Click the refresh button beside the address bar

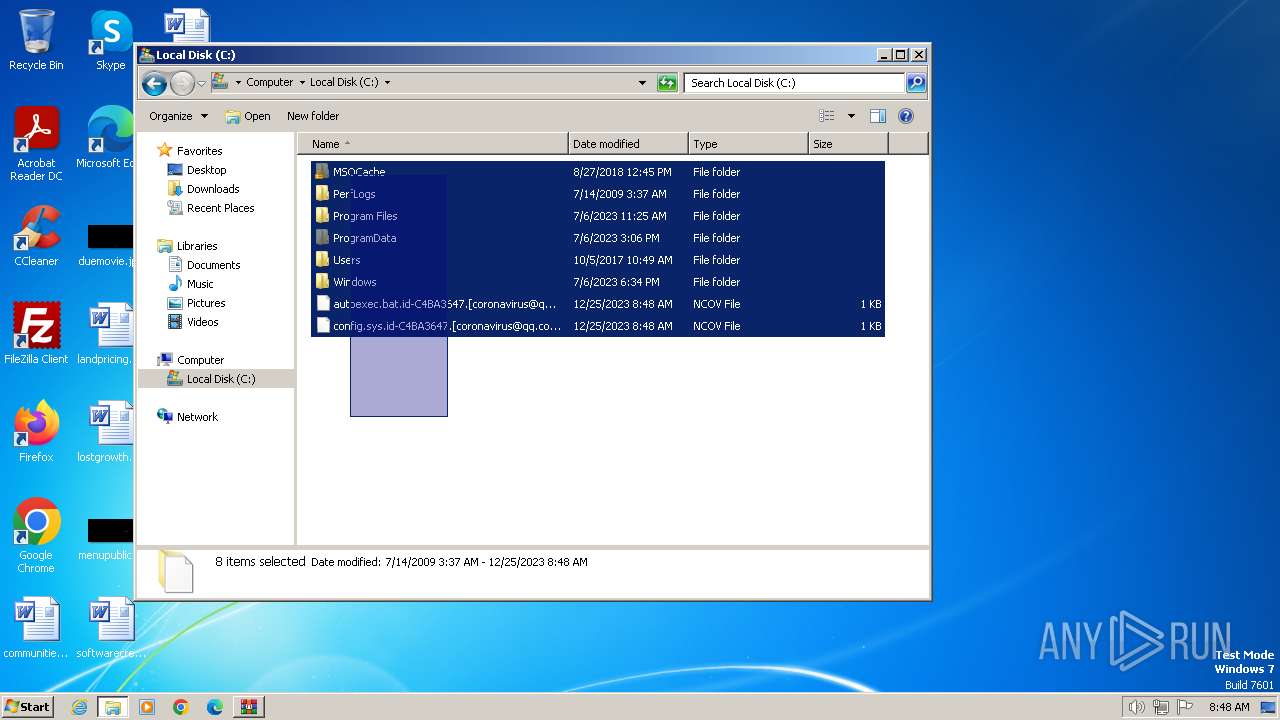tap(667, 83)
